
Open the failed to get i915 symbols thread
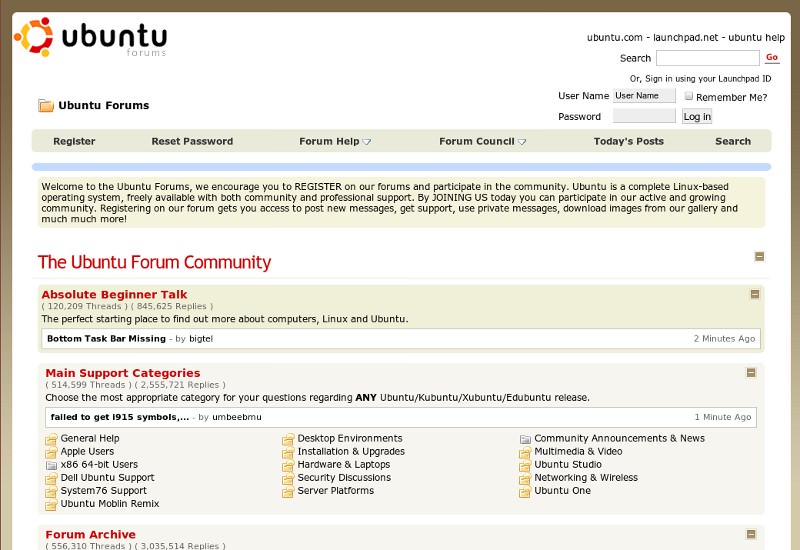point(119,417)
